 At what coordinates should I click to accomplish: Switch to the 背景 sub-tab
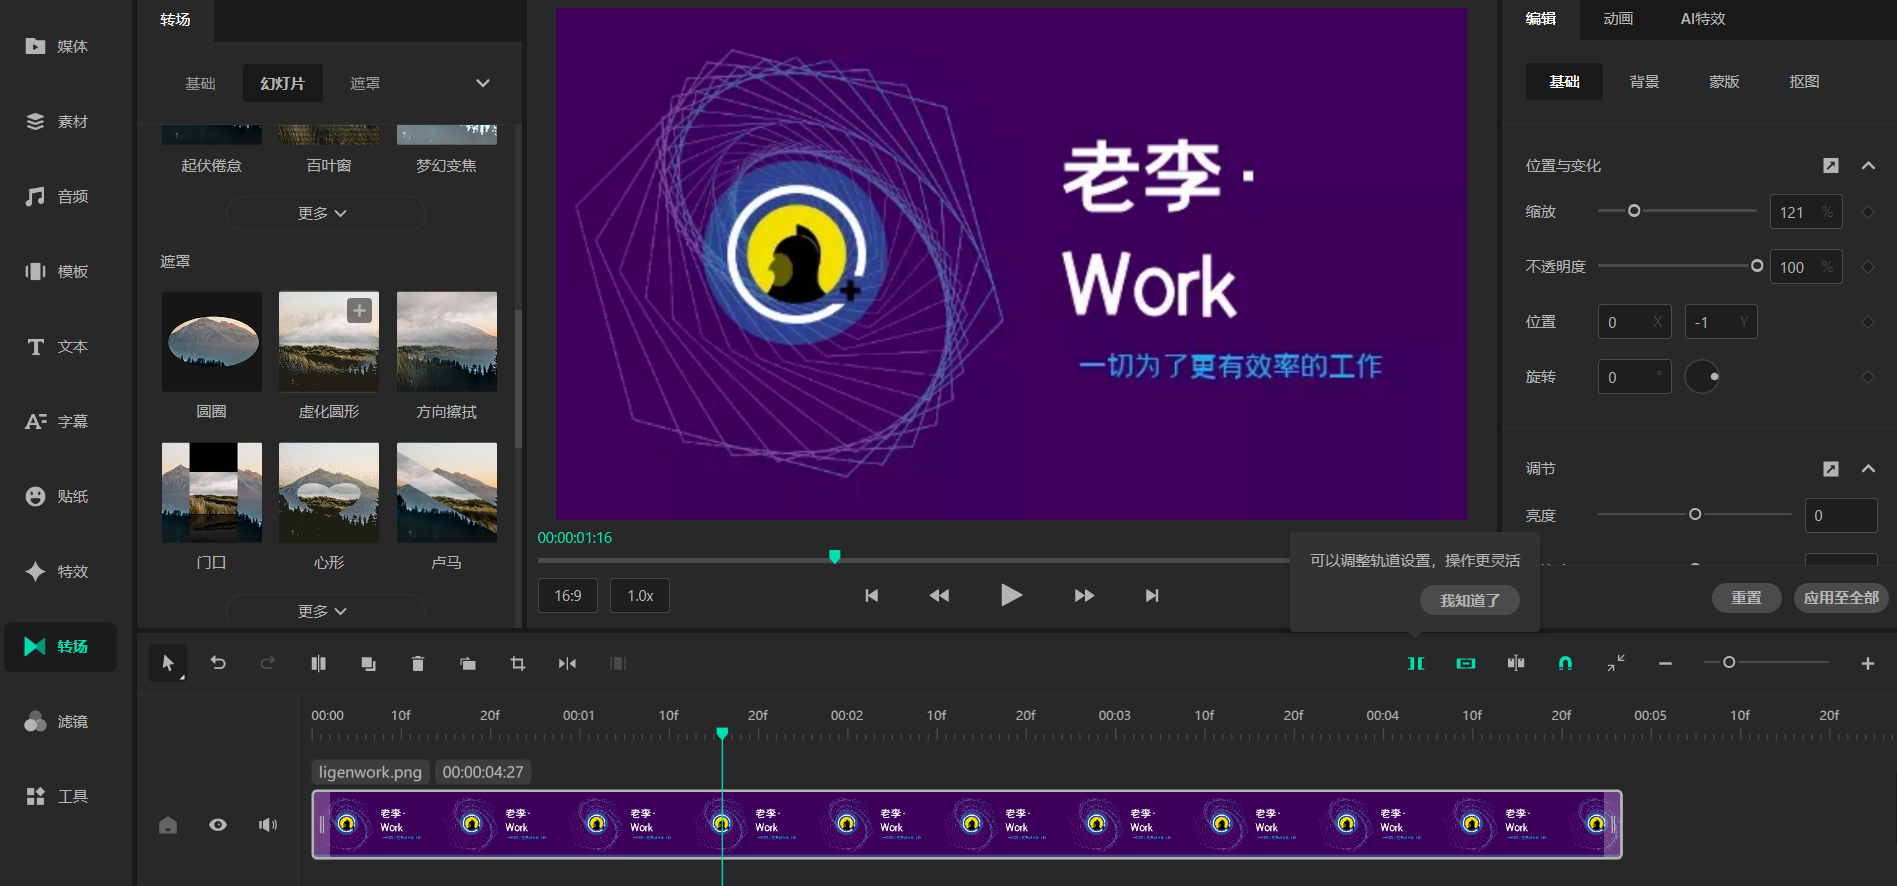point(1644,82)
